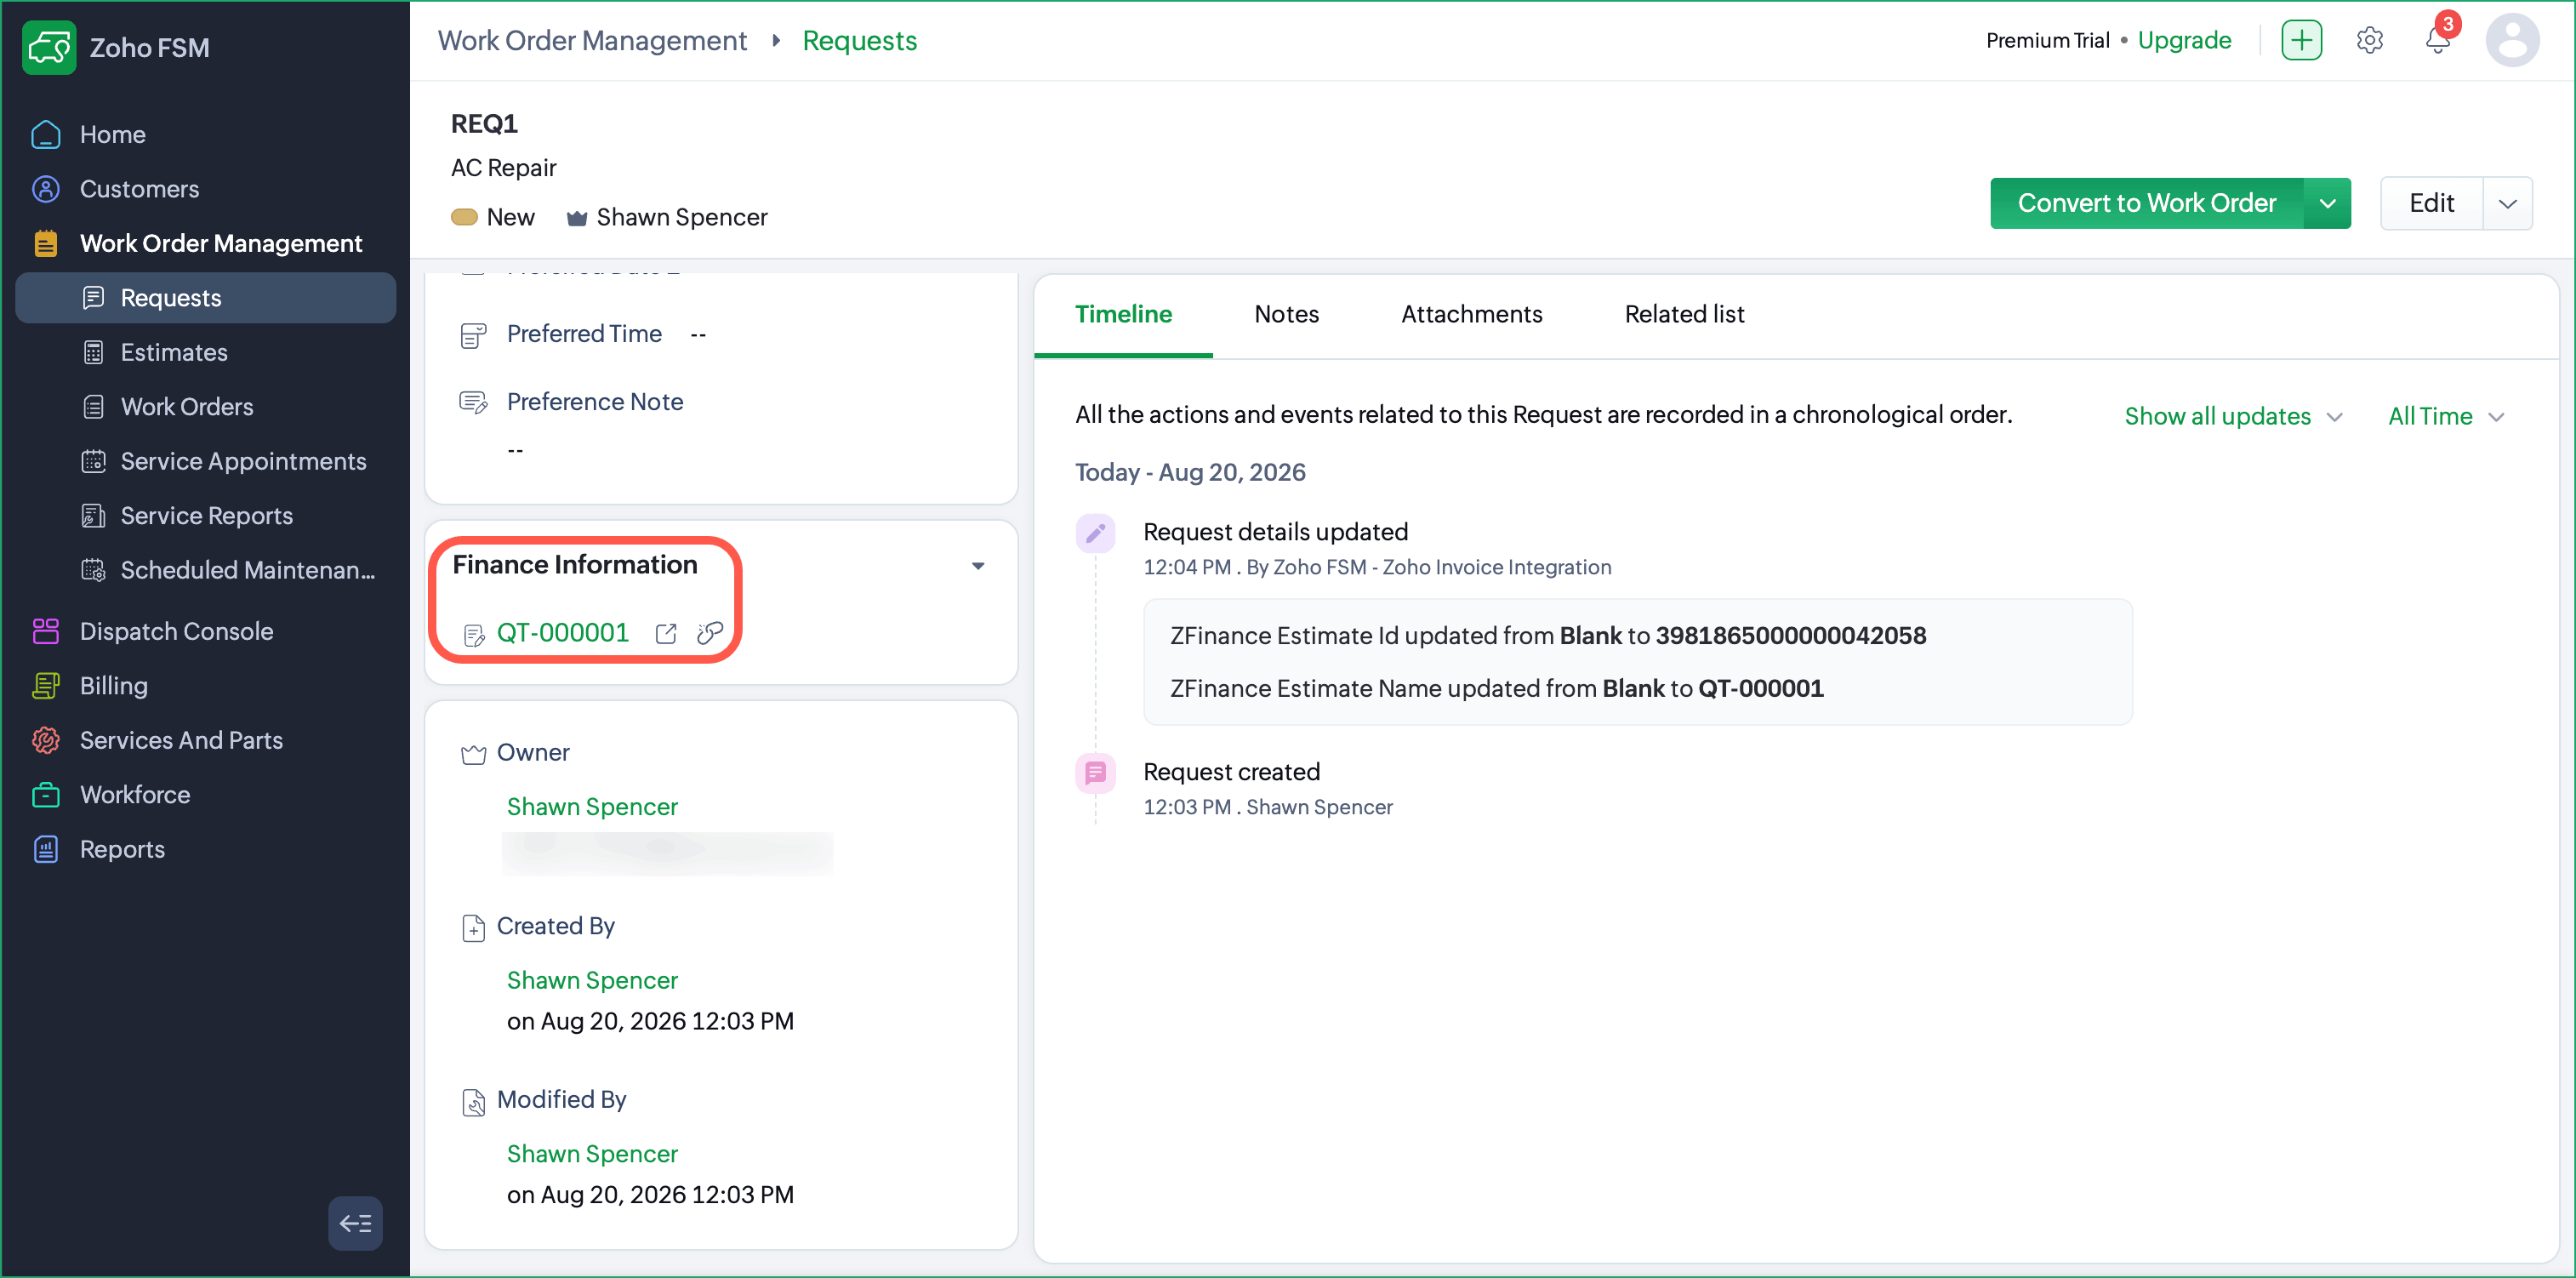
Task: Click the Billing icon in sidebar
Action: tap(46, 686)
